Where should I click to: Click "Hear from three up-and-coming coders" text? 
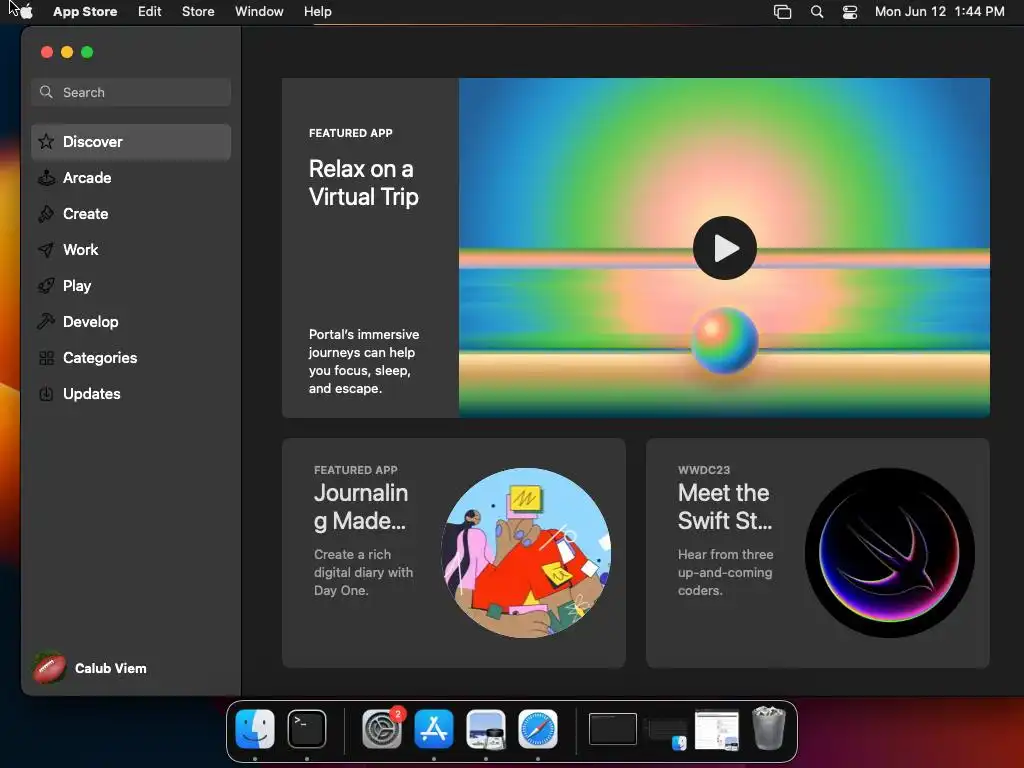(726, 572)
